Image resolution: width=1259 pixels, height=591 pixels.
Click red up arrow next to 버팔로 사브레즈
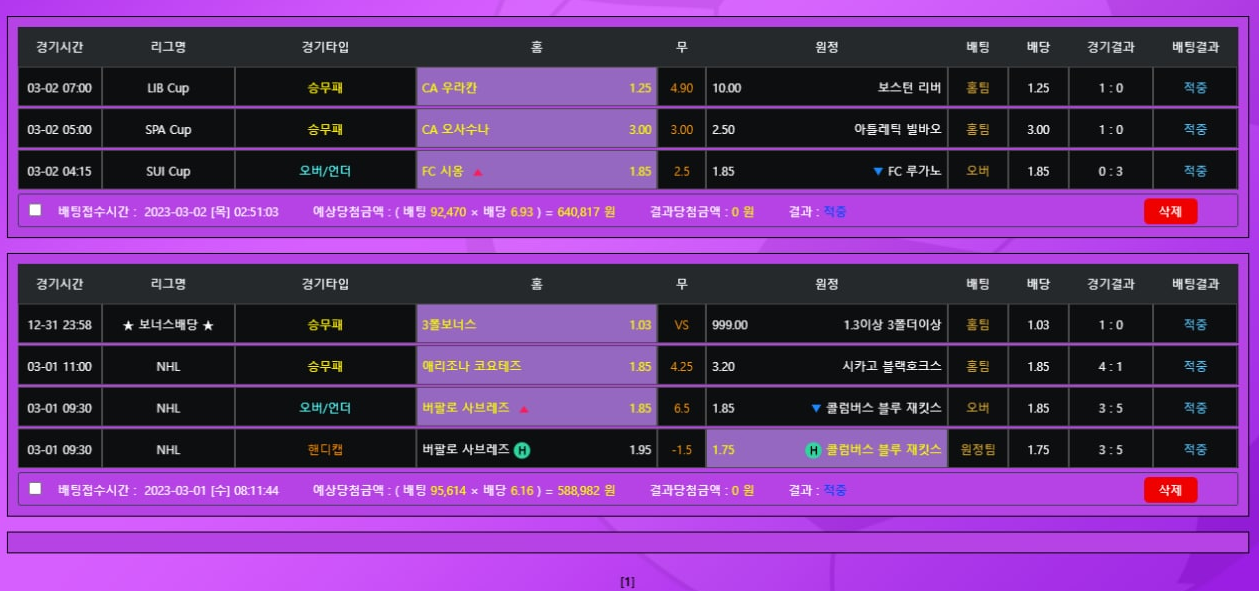tap(524, 409)
